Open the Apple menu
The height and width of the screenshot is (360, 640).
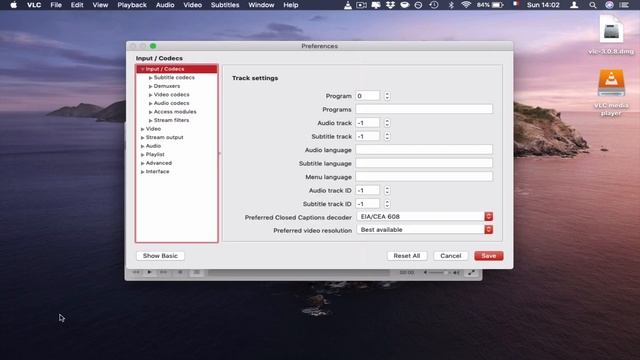coord(13,5)
